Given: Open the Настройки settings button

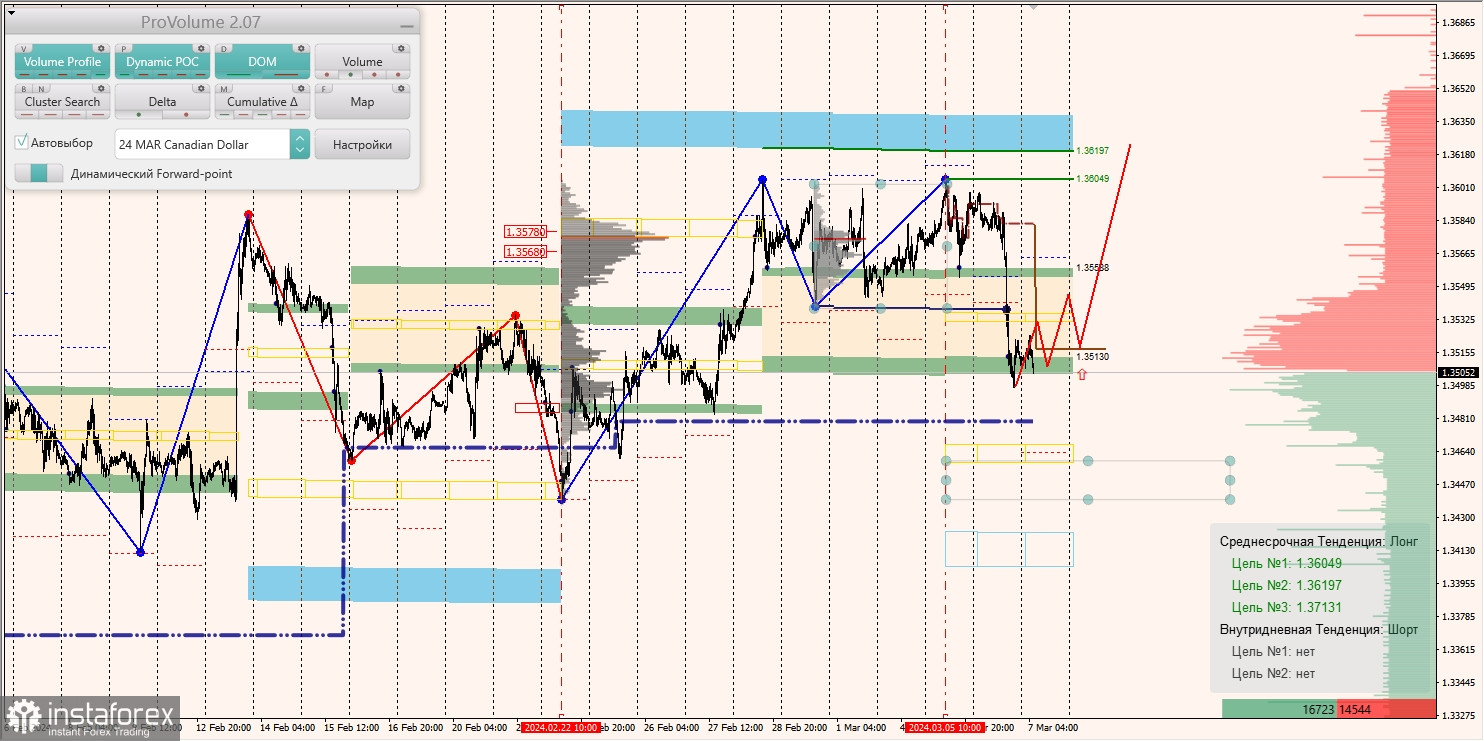Looking at the screenshot, I should [x=362, y=144].
